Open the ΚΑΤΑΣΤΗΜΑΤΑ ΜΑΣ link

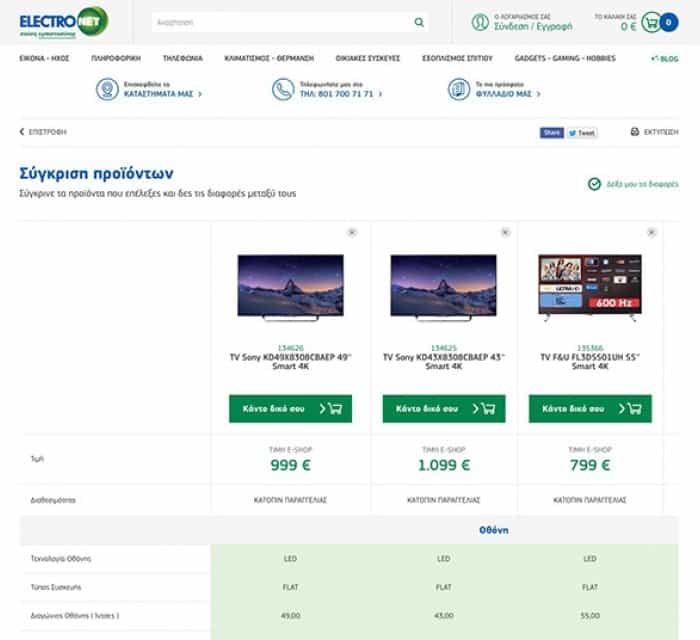[x=158, y=94]
